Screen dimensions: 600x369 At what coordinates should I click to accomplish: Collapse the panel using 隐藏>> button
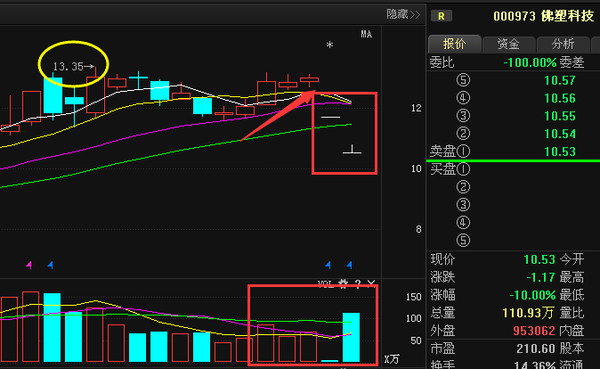pyautogui.click(x=403, y=15)
